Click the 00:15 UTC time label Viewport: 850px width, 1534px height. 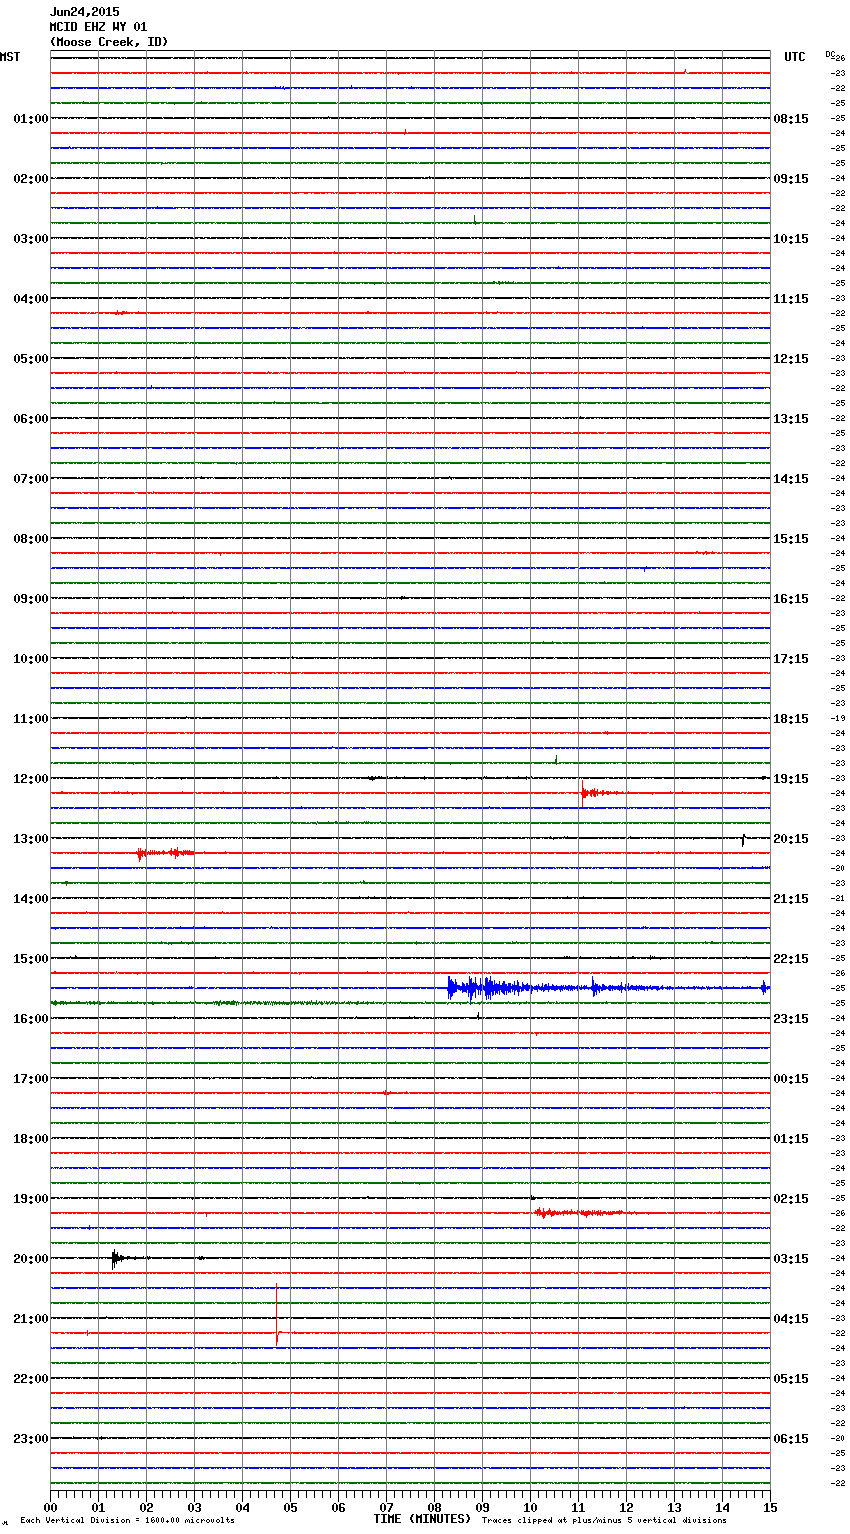(x=791, y=1078)
